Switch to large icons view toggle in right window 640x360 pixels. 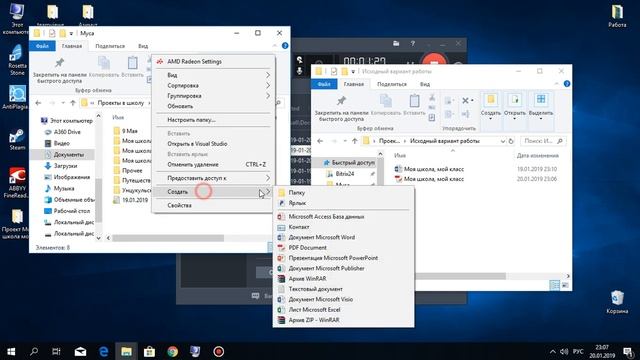565,285
